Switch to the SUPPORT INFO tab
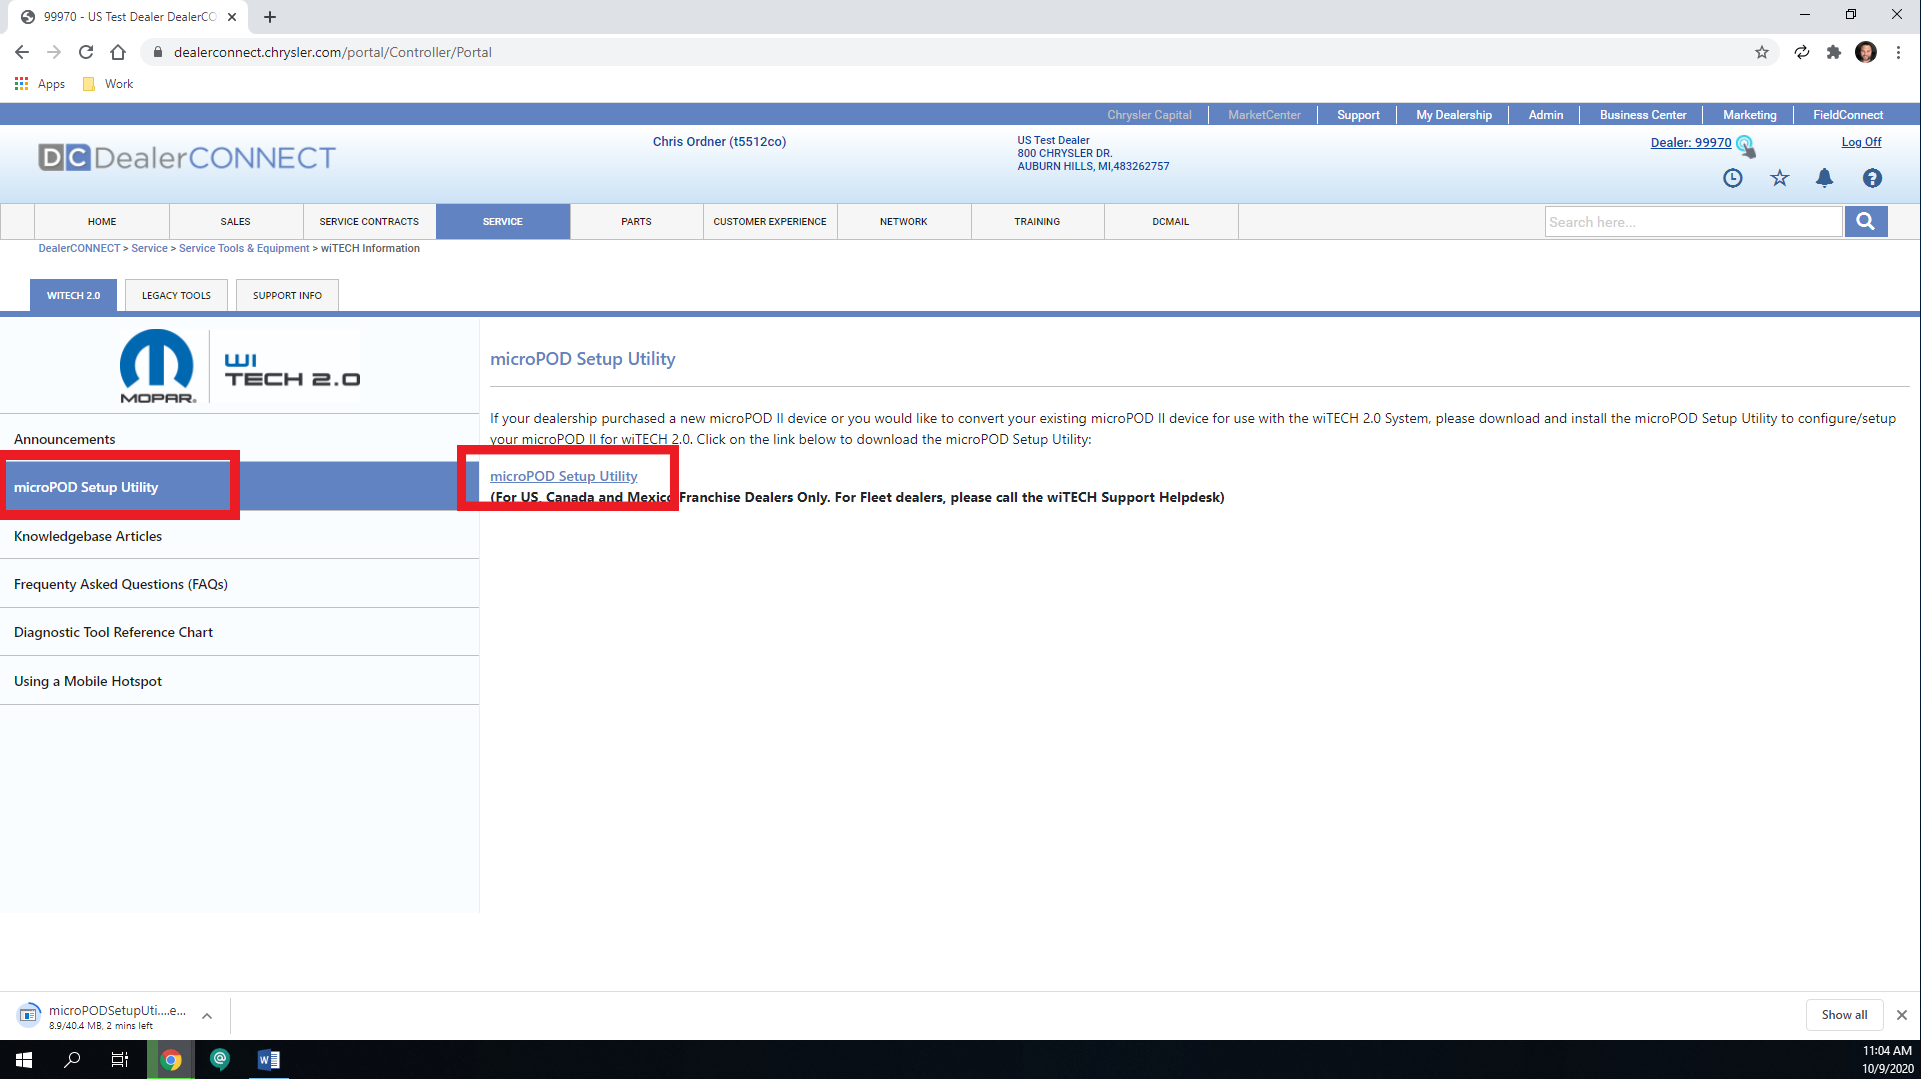The image size is (1921, 1079). pos(287,296)
